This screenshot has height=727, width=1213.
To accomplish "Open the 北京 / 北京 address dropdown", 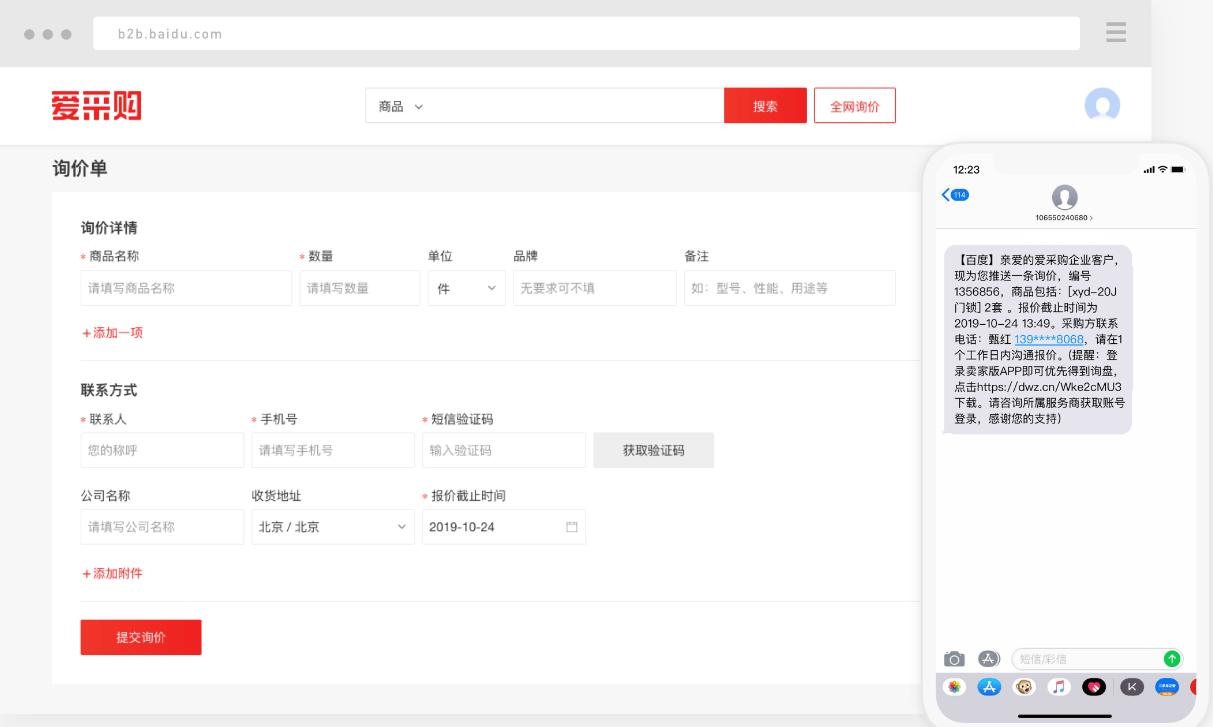I will pos(333,527).
